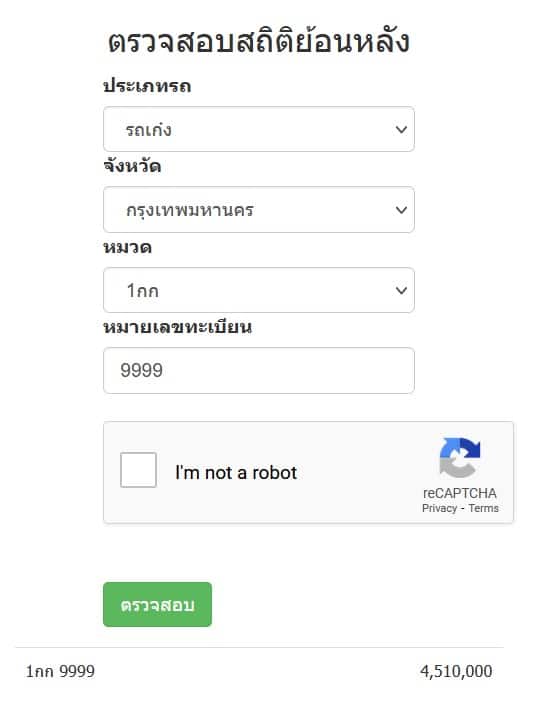Screen dimensions: 546x703
Task: Click the ประเภทรถ field label
Action: click(147, 85)
